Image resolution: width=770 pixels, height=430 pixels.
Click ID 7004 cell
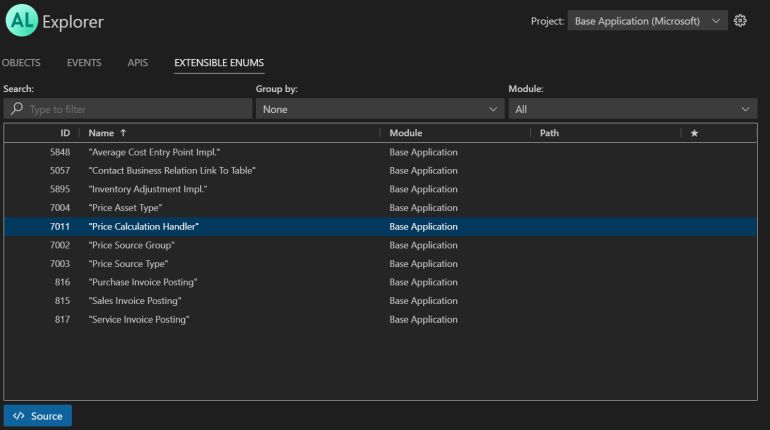coord(60,208)
